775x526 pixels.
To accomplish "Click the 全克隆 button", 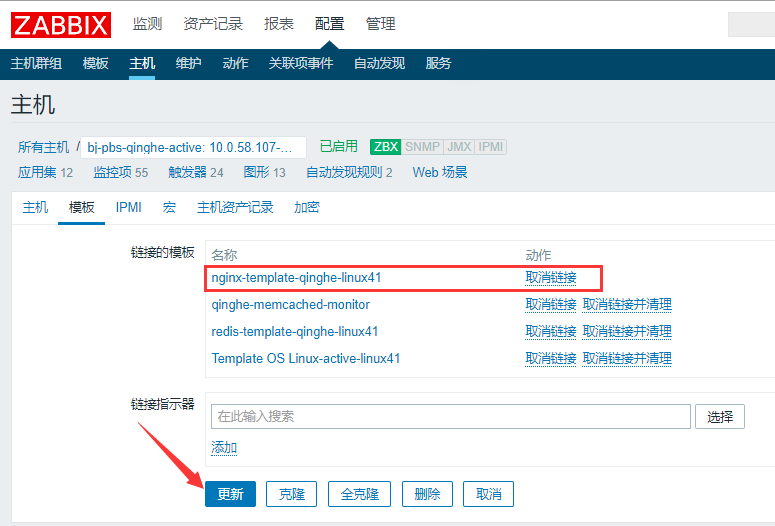I will [x=359, y=494].
